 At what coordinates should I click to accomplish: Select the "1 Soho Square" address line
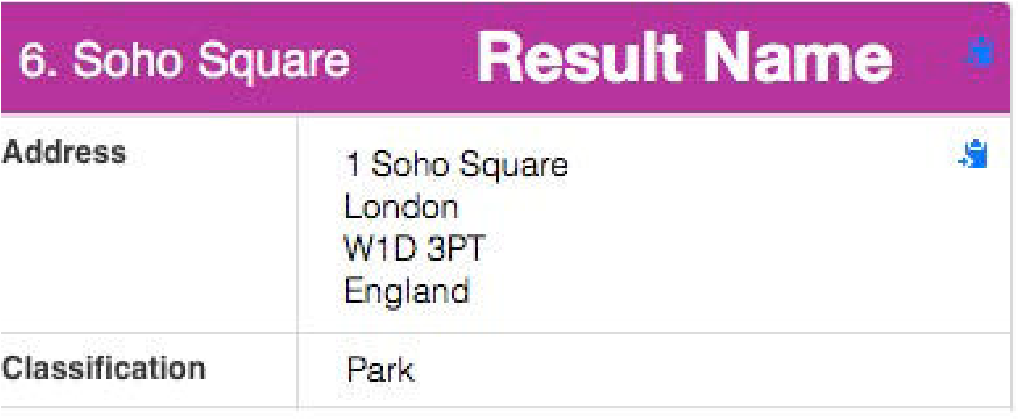click(456, 166)
